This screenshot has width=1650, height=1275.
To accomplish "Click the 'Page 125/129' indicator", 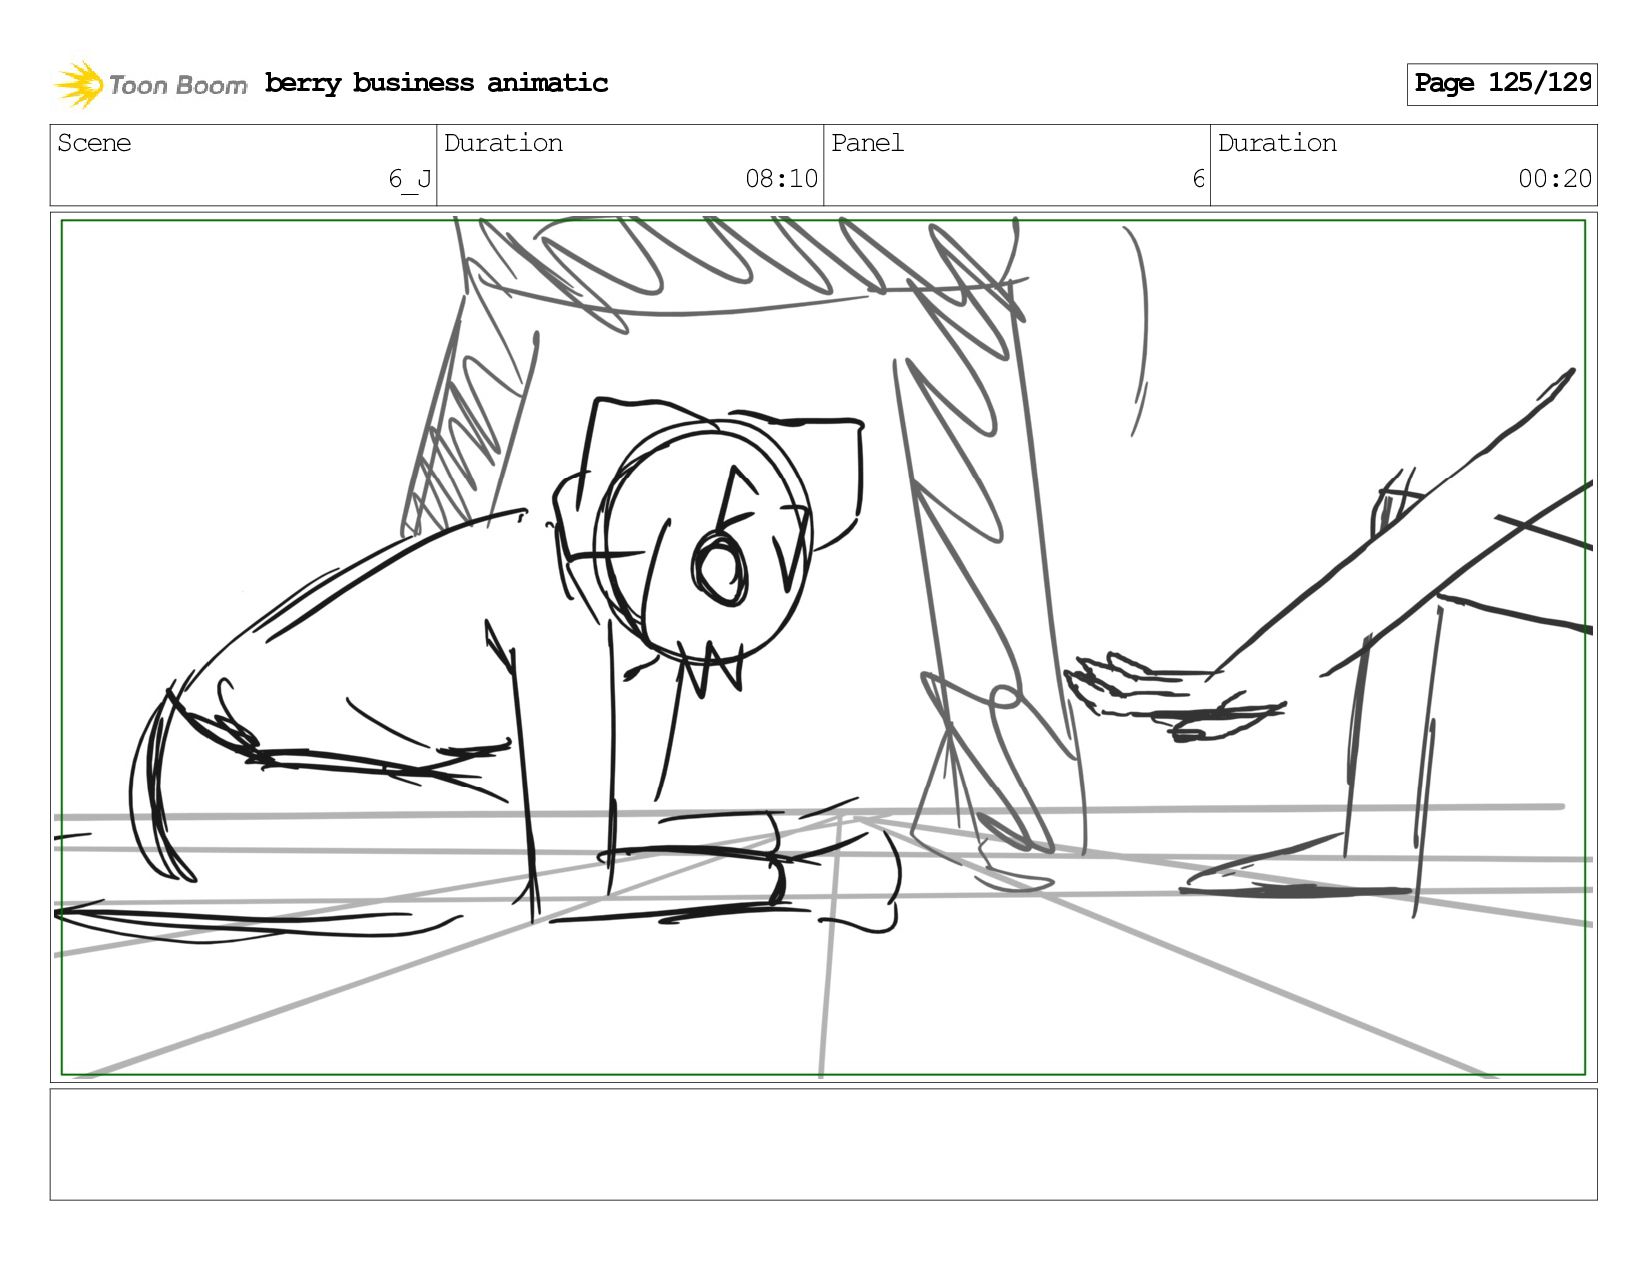I will point(1502,84).
